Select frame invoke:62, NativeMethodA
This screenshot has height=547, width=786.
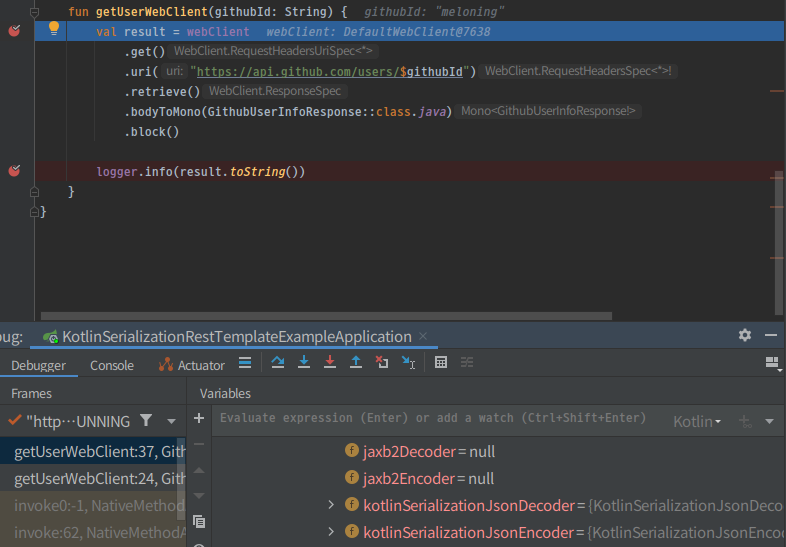(x=92, y=532)
